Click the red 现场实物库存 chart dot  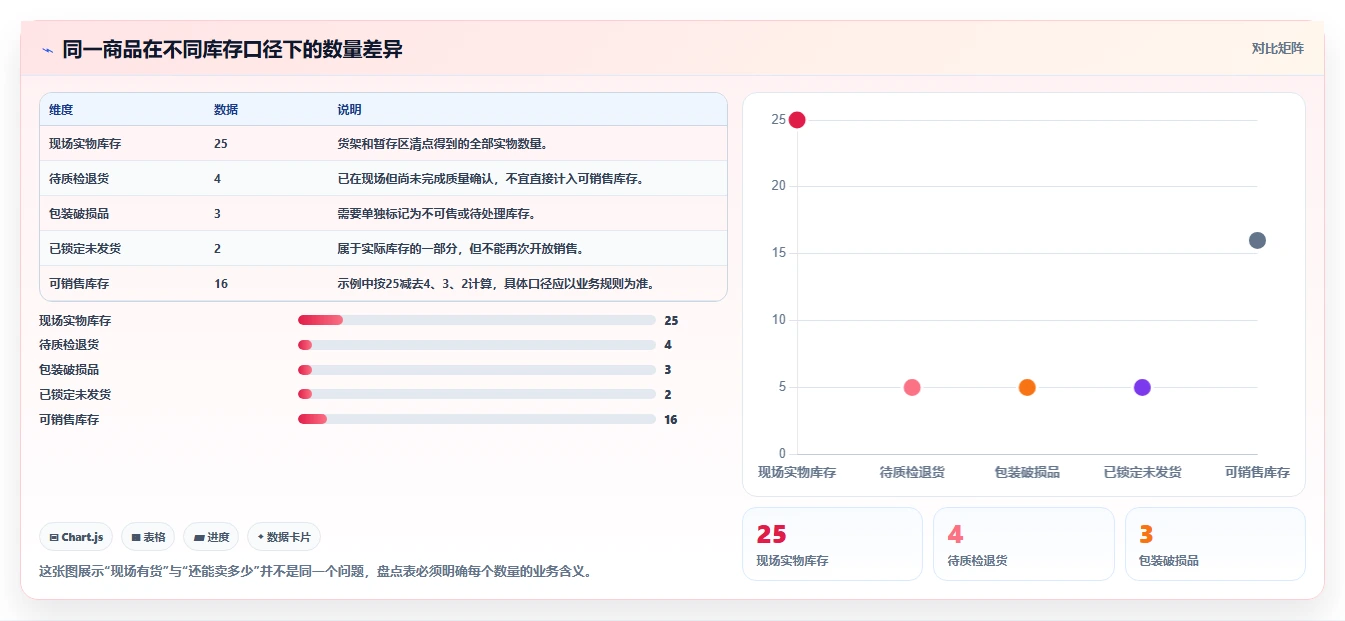(797, 120)
